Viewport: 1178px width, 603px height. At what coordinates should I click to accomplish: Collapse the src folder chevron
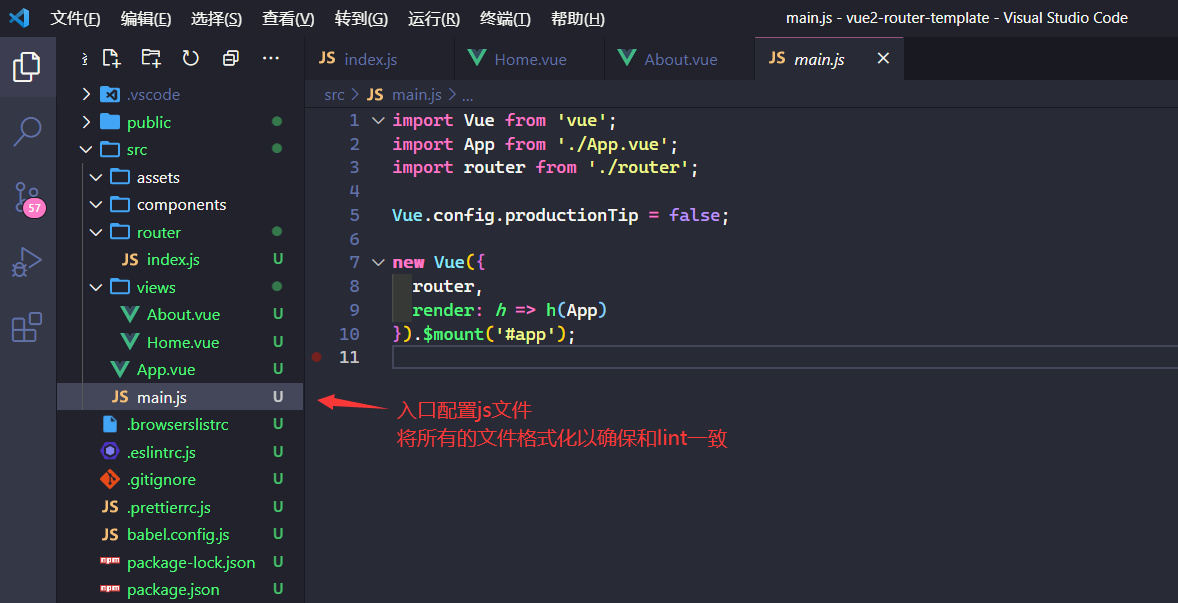tap(86, 149)
